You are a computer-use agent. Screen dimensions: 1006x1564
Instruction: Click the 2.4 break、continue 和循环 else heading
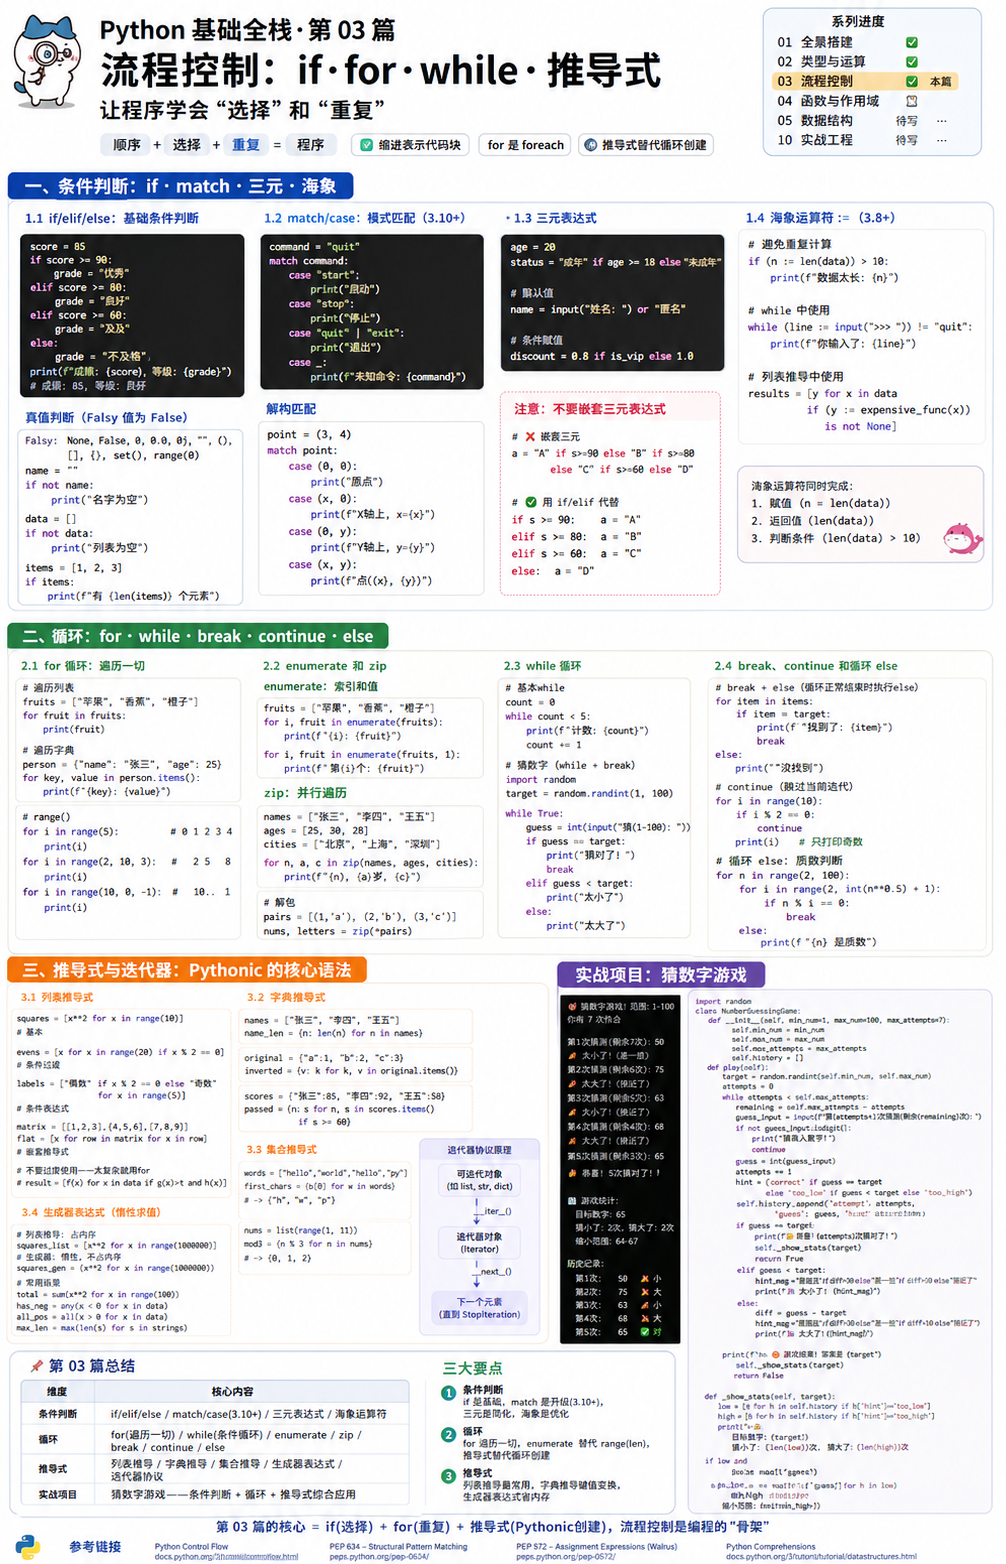(805, 665)
